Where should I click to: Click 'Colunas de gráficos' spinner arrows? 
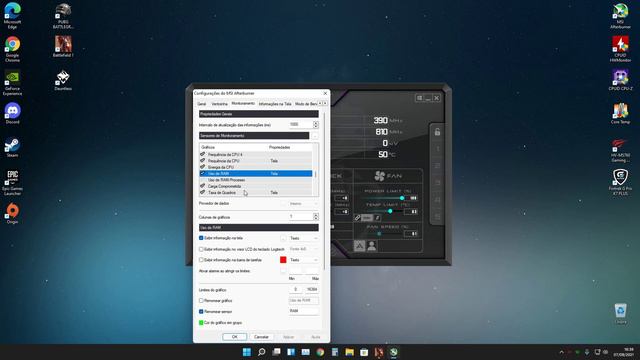(316, 217)
